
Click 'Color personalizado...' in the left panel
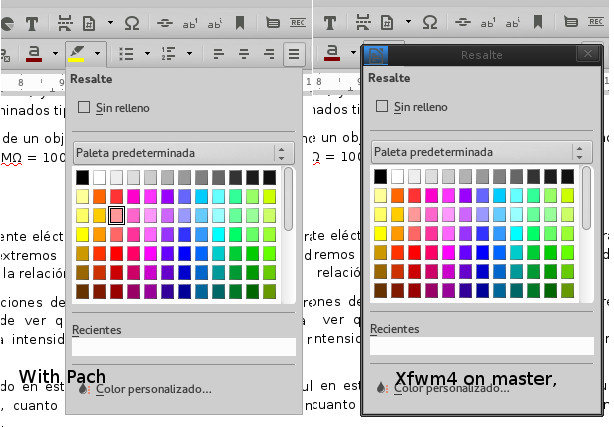click(152, 389)
